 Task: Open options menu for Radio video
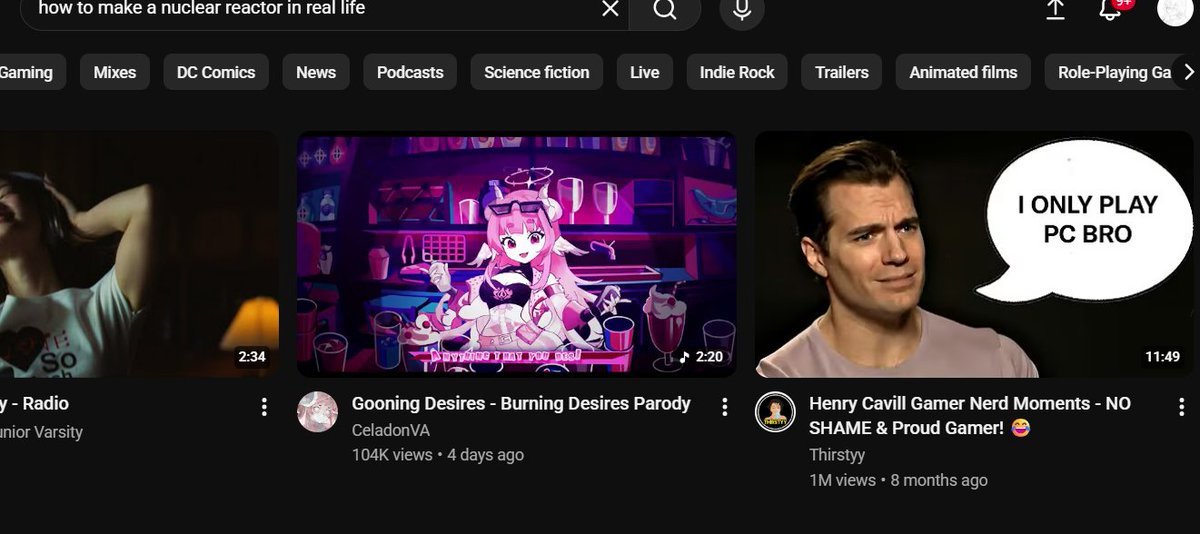(264, 406)
